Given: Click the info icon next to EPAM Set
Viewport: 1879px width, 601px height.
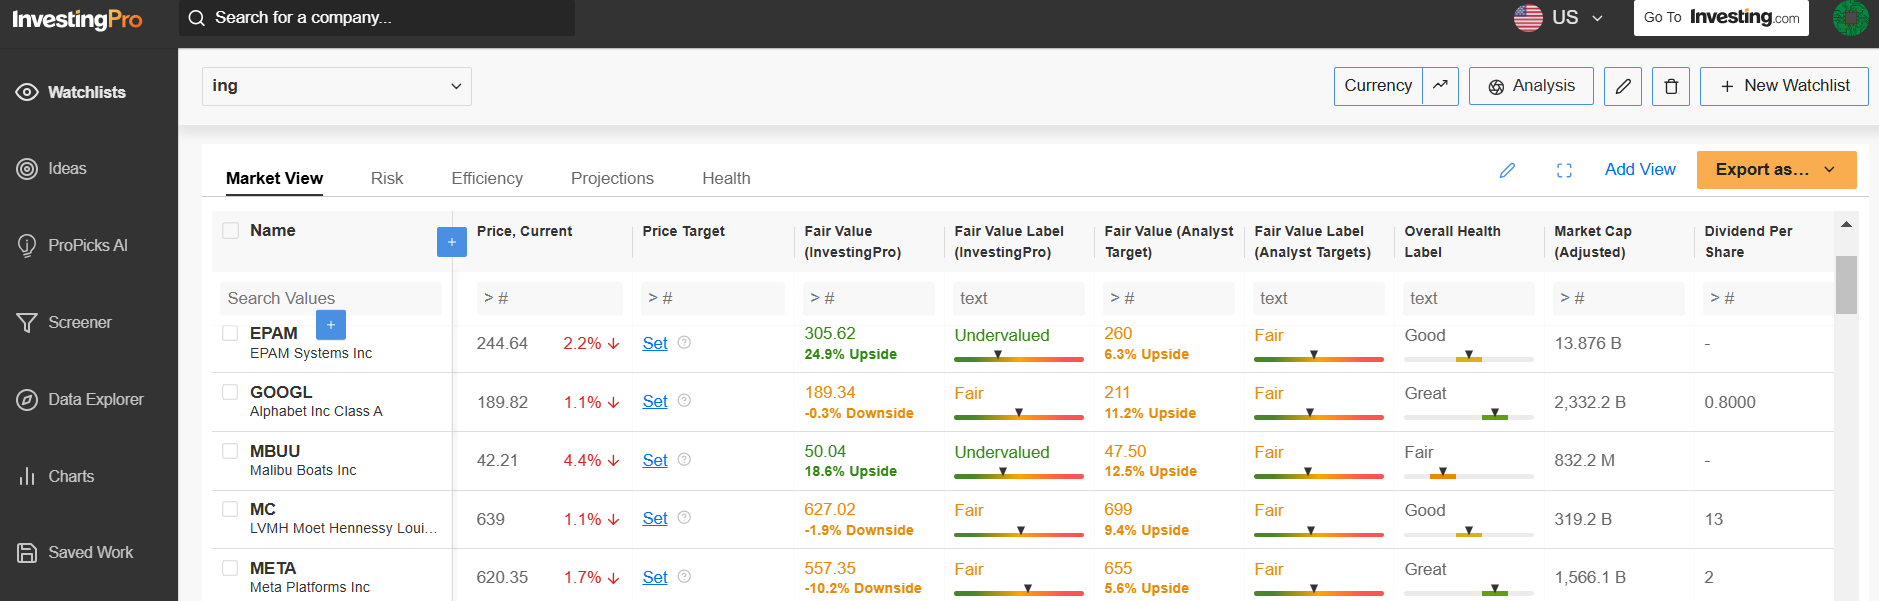Looking at the screenshot, I should point(684,342).
